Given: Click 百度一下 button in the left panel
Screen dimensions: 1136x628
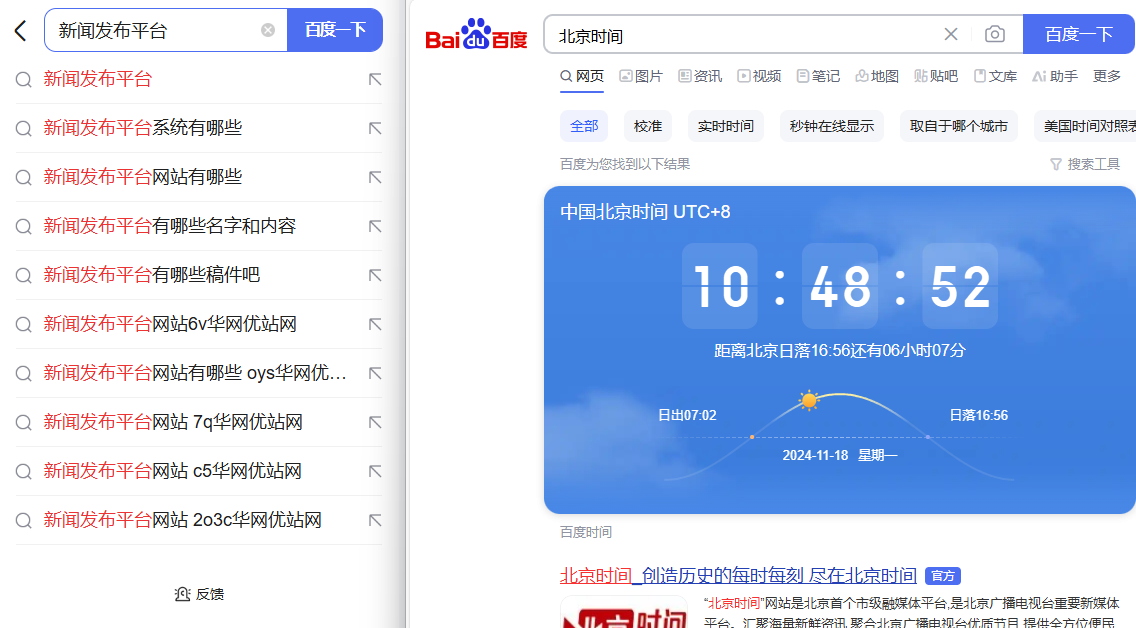Looking at the screenshot, I should pos(335,30).
